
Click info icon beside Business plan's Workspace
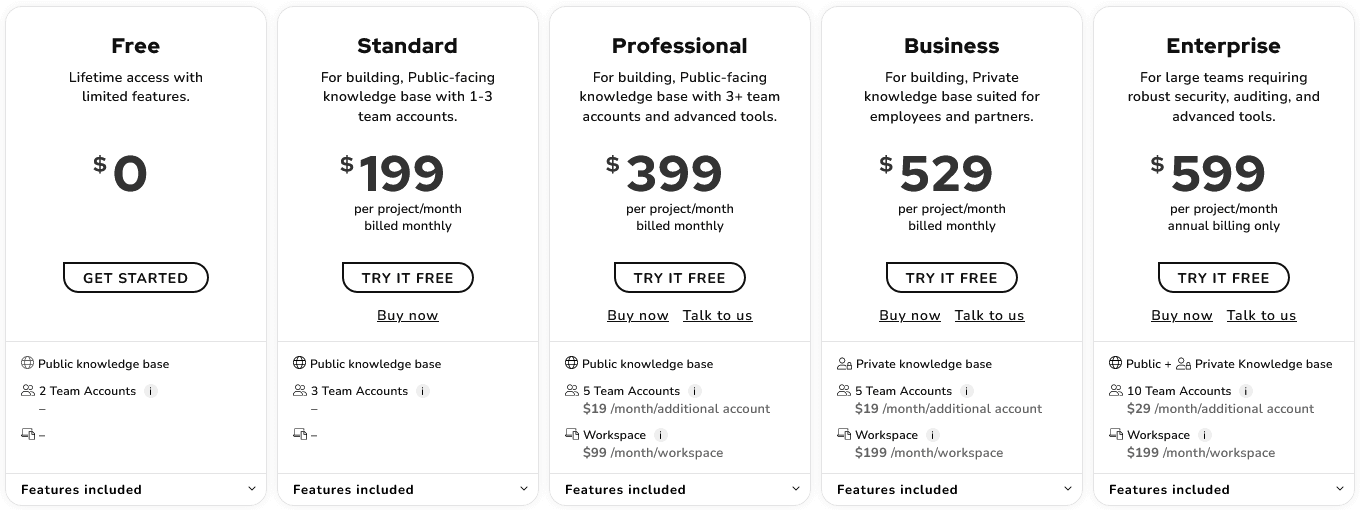(x=933, y=435)
